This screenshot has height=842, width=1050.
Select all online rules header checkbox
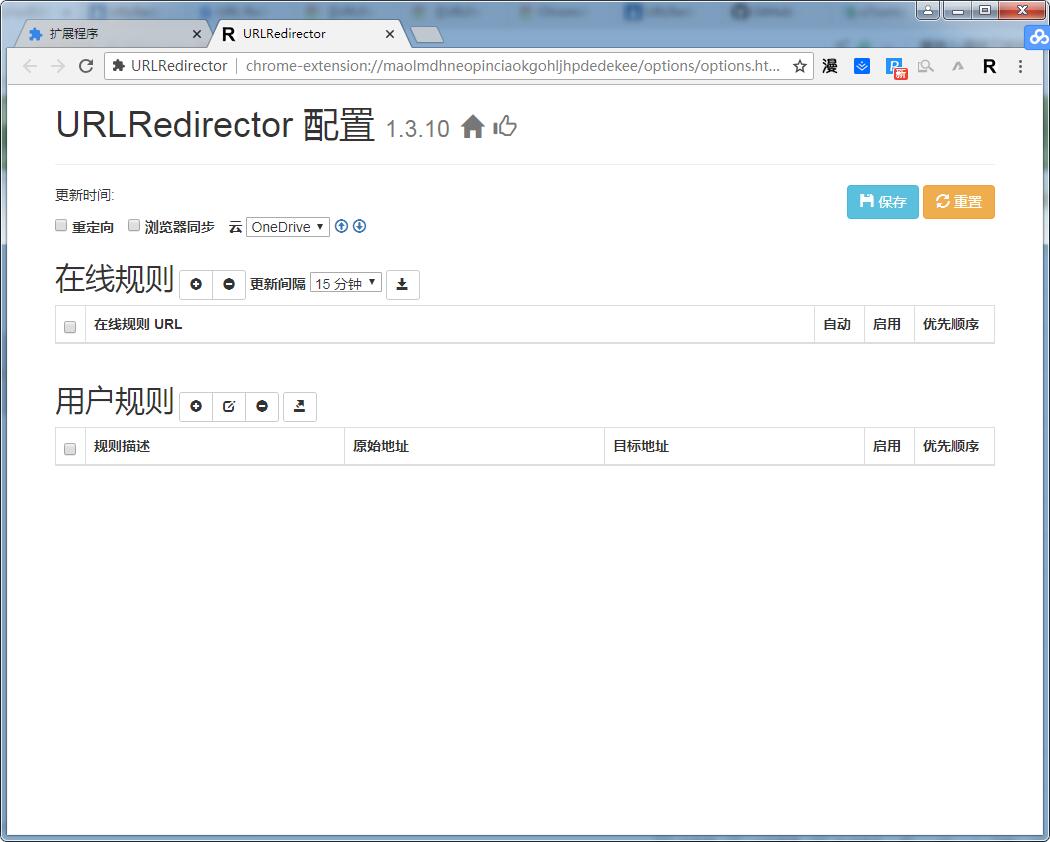coord(70,327)
